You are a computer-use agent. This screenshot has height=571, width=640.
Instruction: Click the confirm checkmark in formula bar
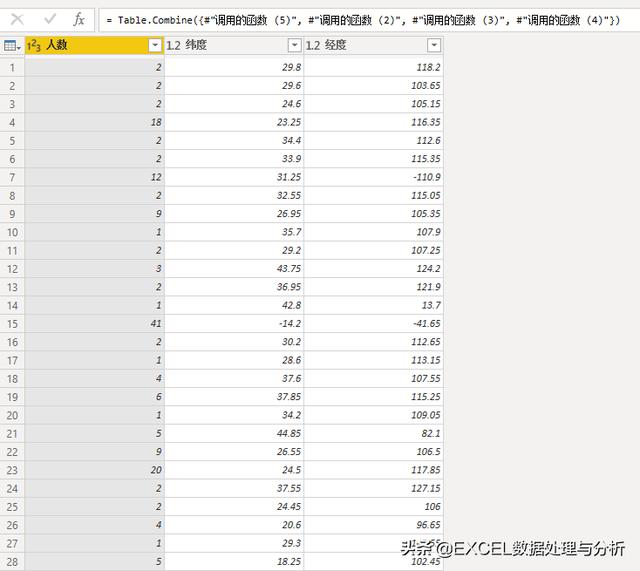[49, 19]
